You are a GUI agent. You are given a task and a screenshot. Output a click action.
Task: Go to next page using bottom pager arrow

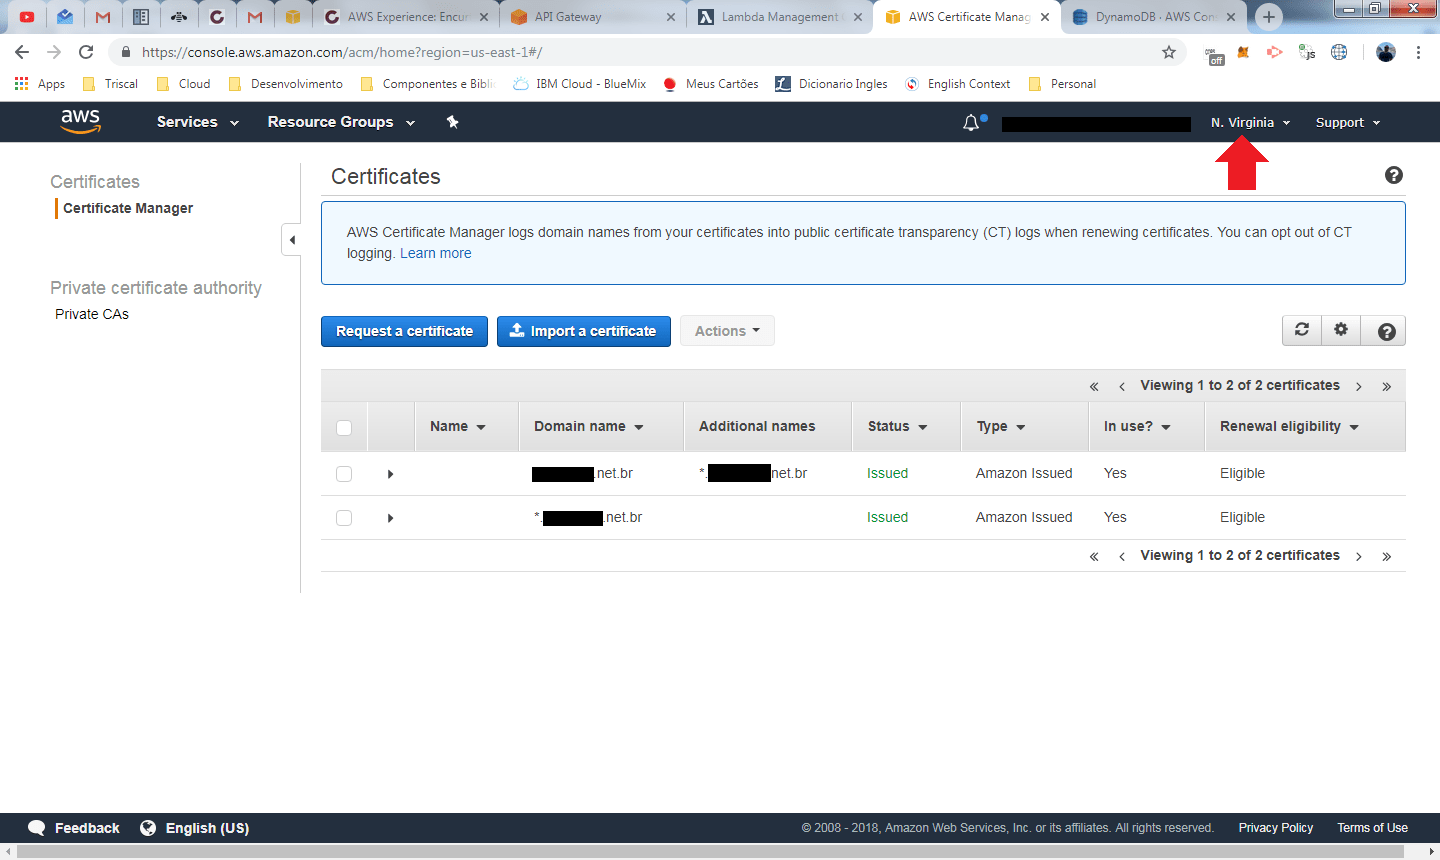point(1359,556)
